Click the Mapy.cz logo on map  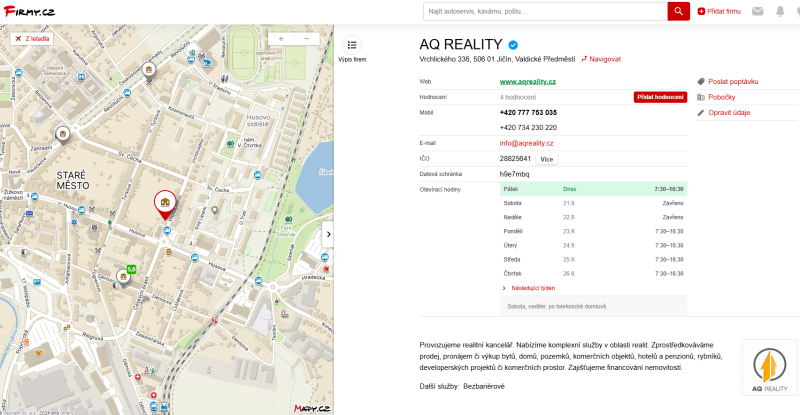tap(312, 408)
